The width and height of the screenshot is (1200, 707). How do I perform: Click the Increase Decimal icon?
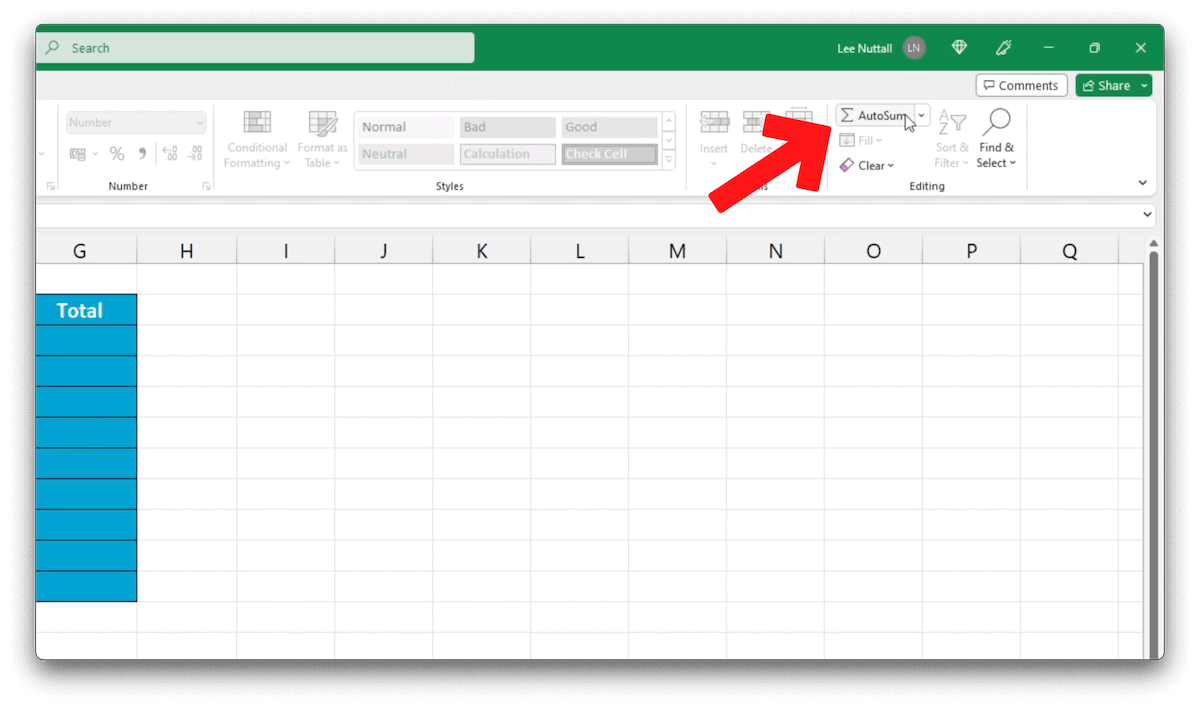coord(168,153)
